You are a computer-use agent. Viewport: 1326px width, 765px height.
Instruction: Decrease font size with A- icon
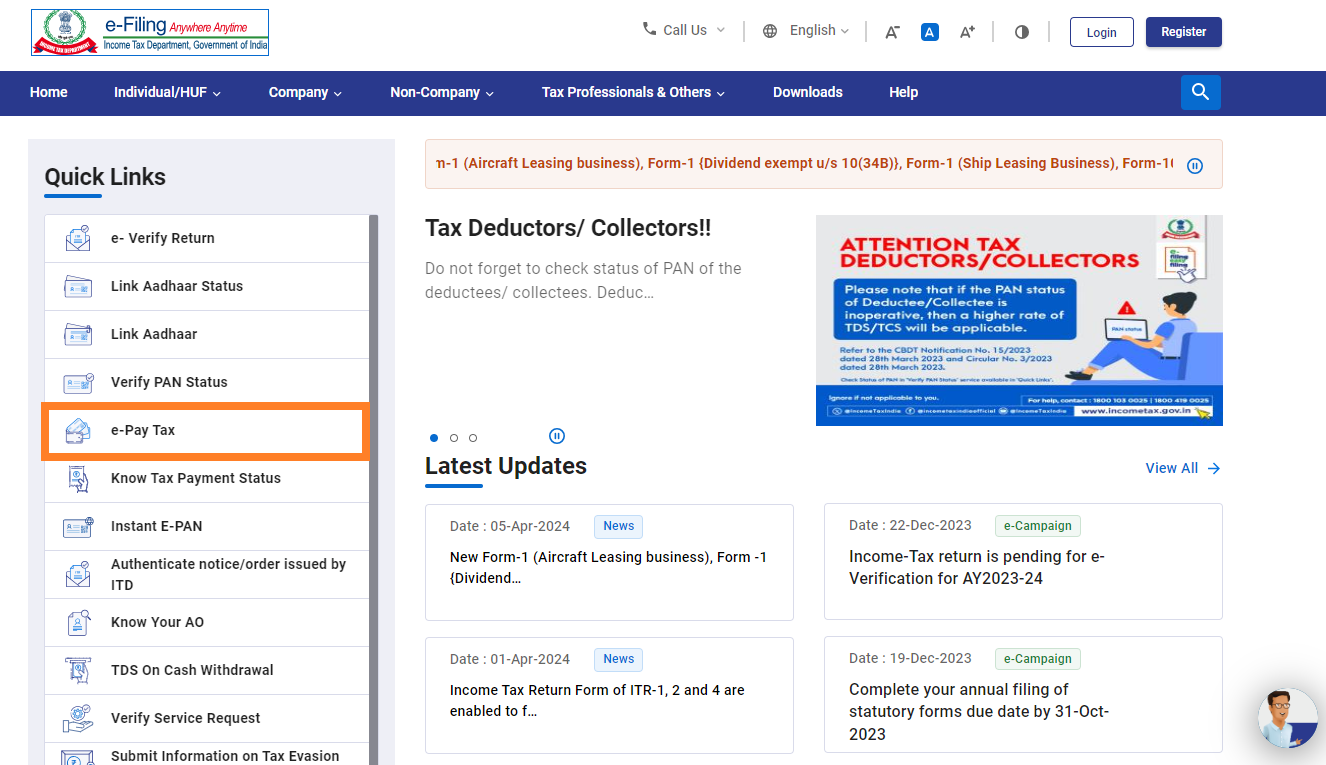[x=892, y=32]
